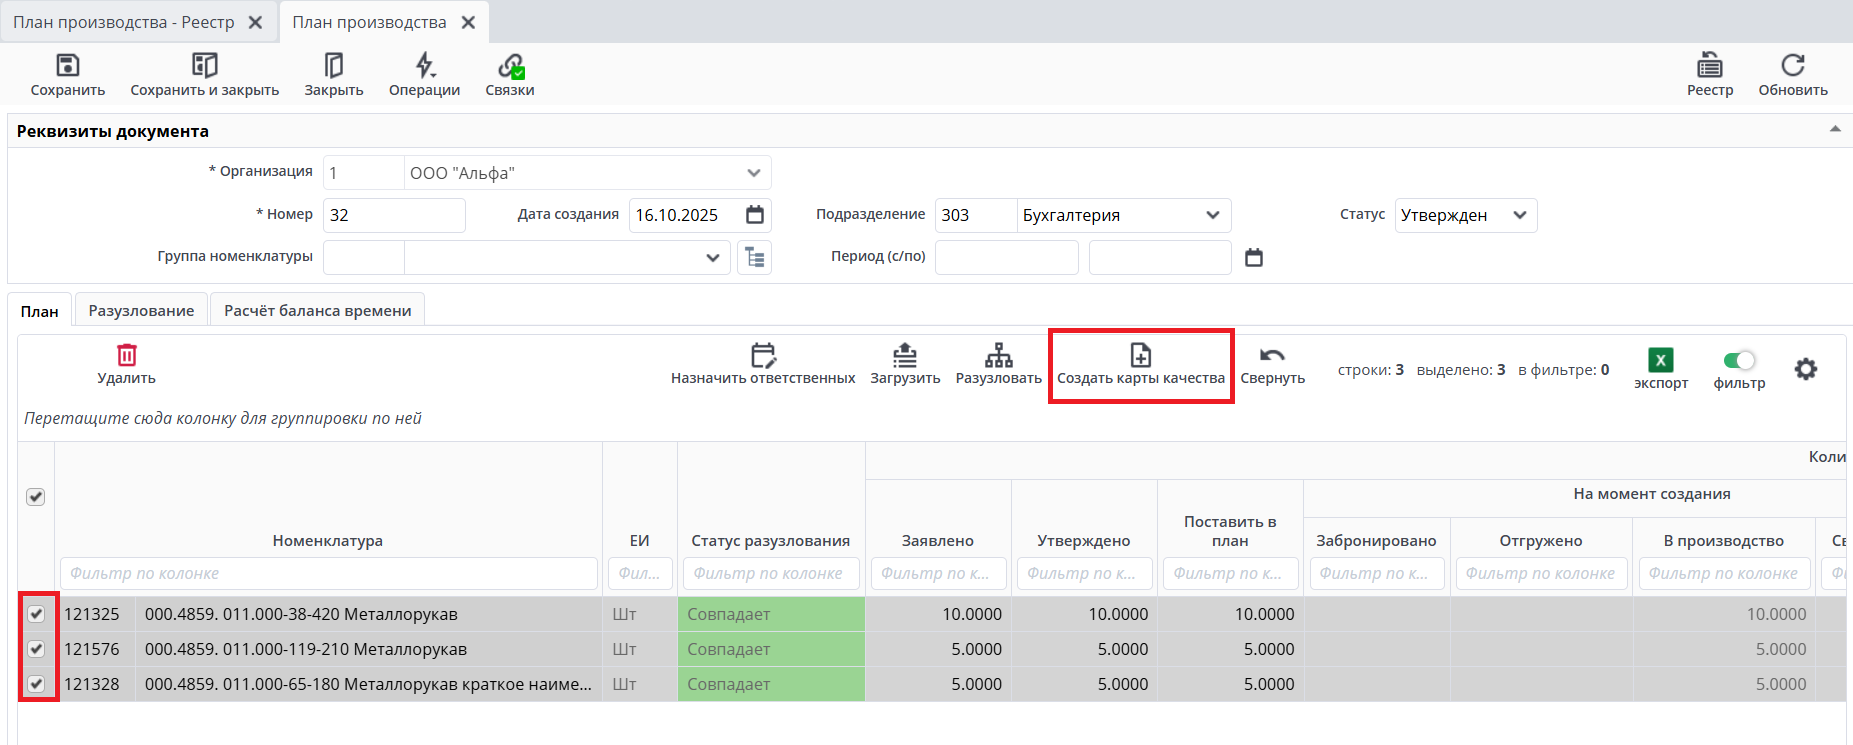
Task: Click Разузловать hierarchy icon
Action: [998, 355]
